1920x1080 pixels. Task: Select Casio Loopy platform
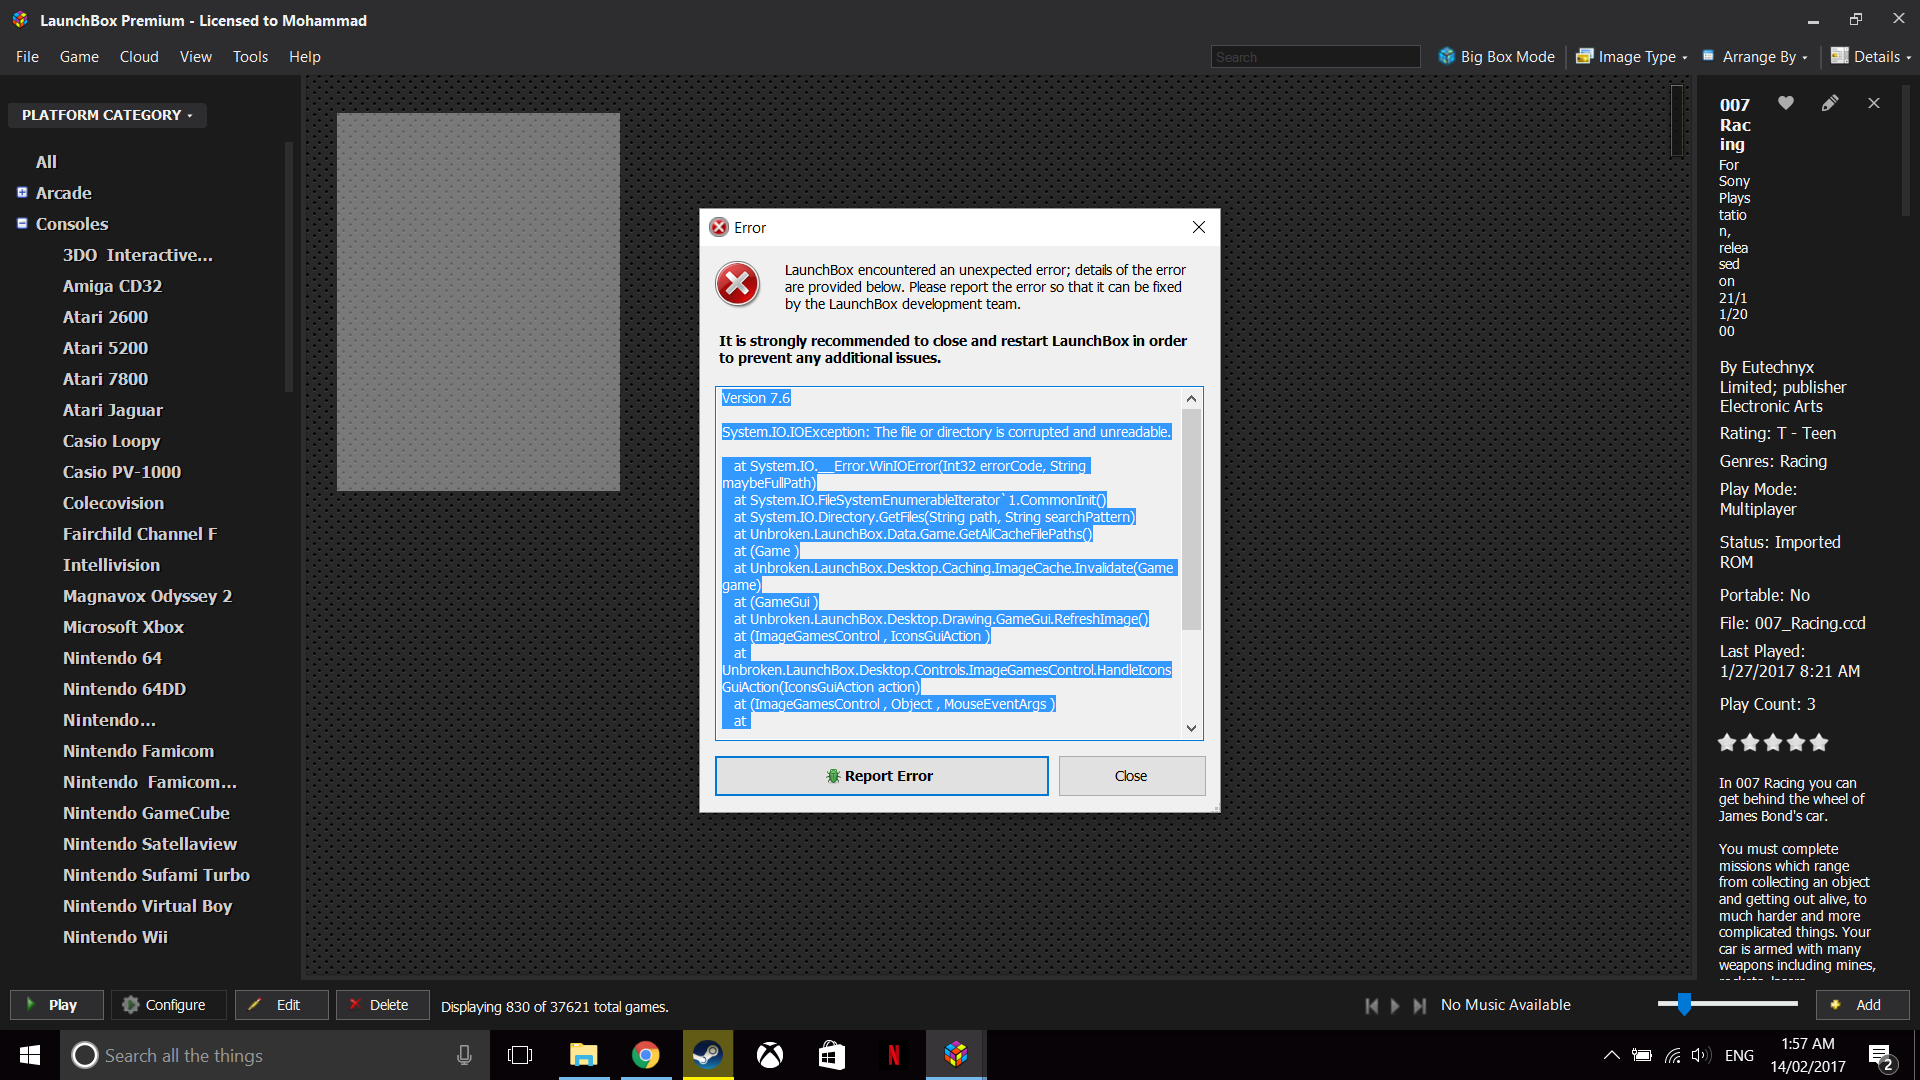pos(111,441)
